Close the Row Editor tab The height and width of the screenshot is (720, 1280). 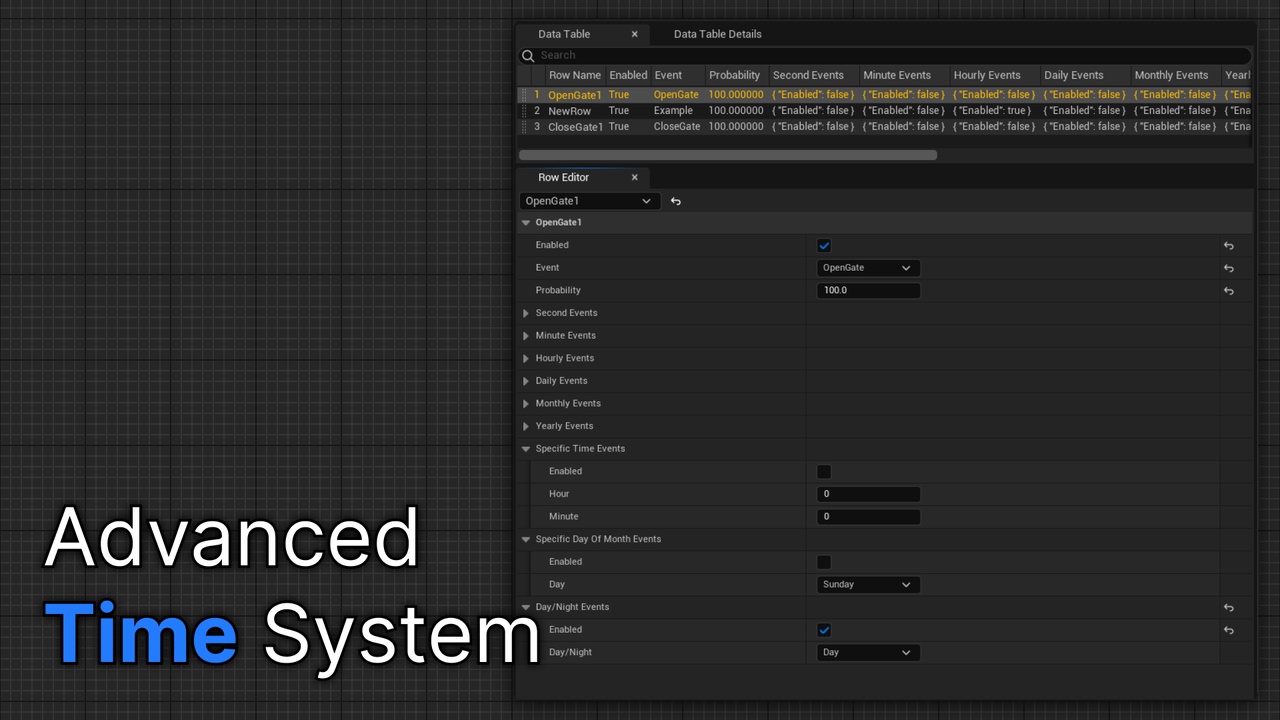tap(634, 177)
